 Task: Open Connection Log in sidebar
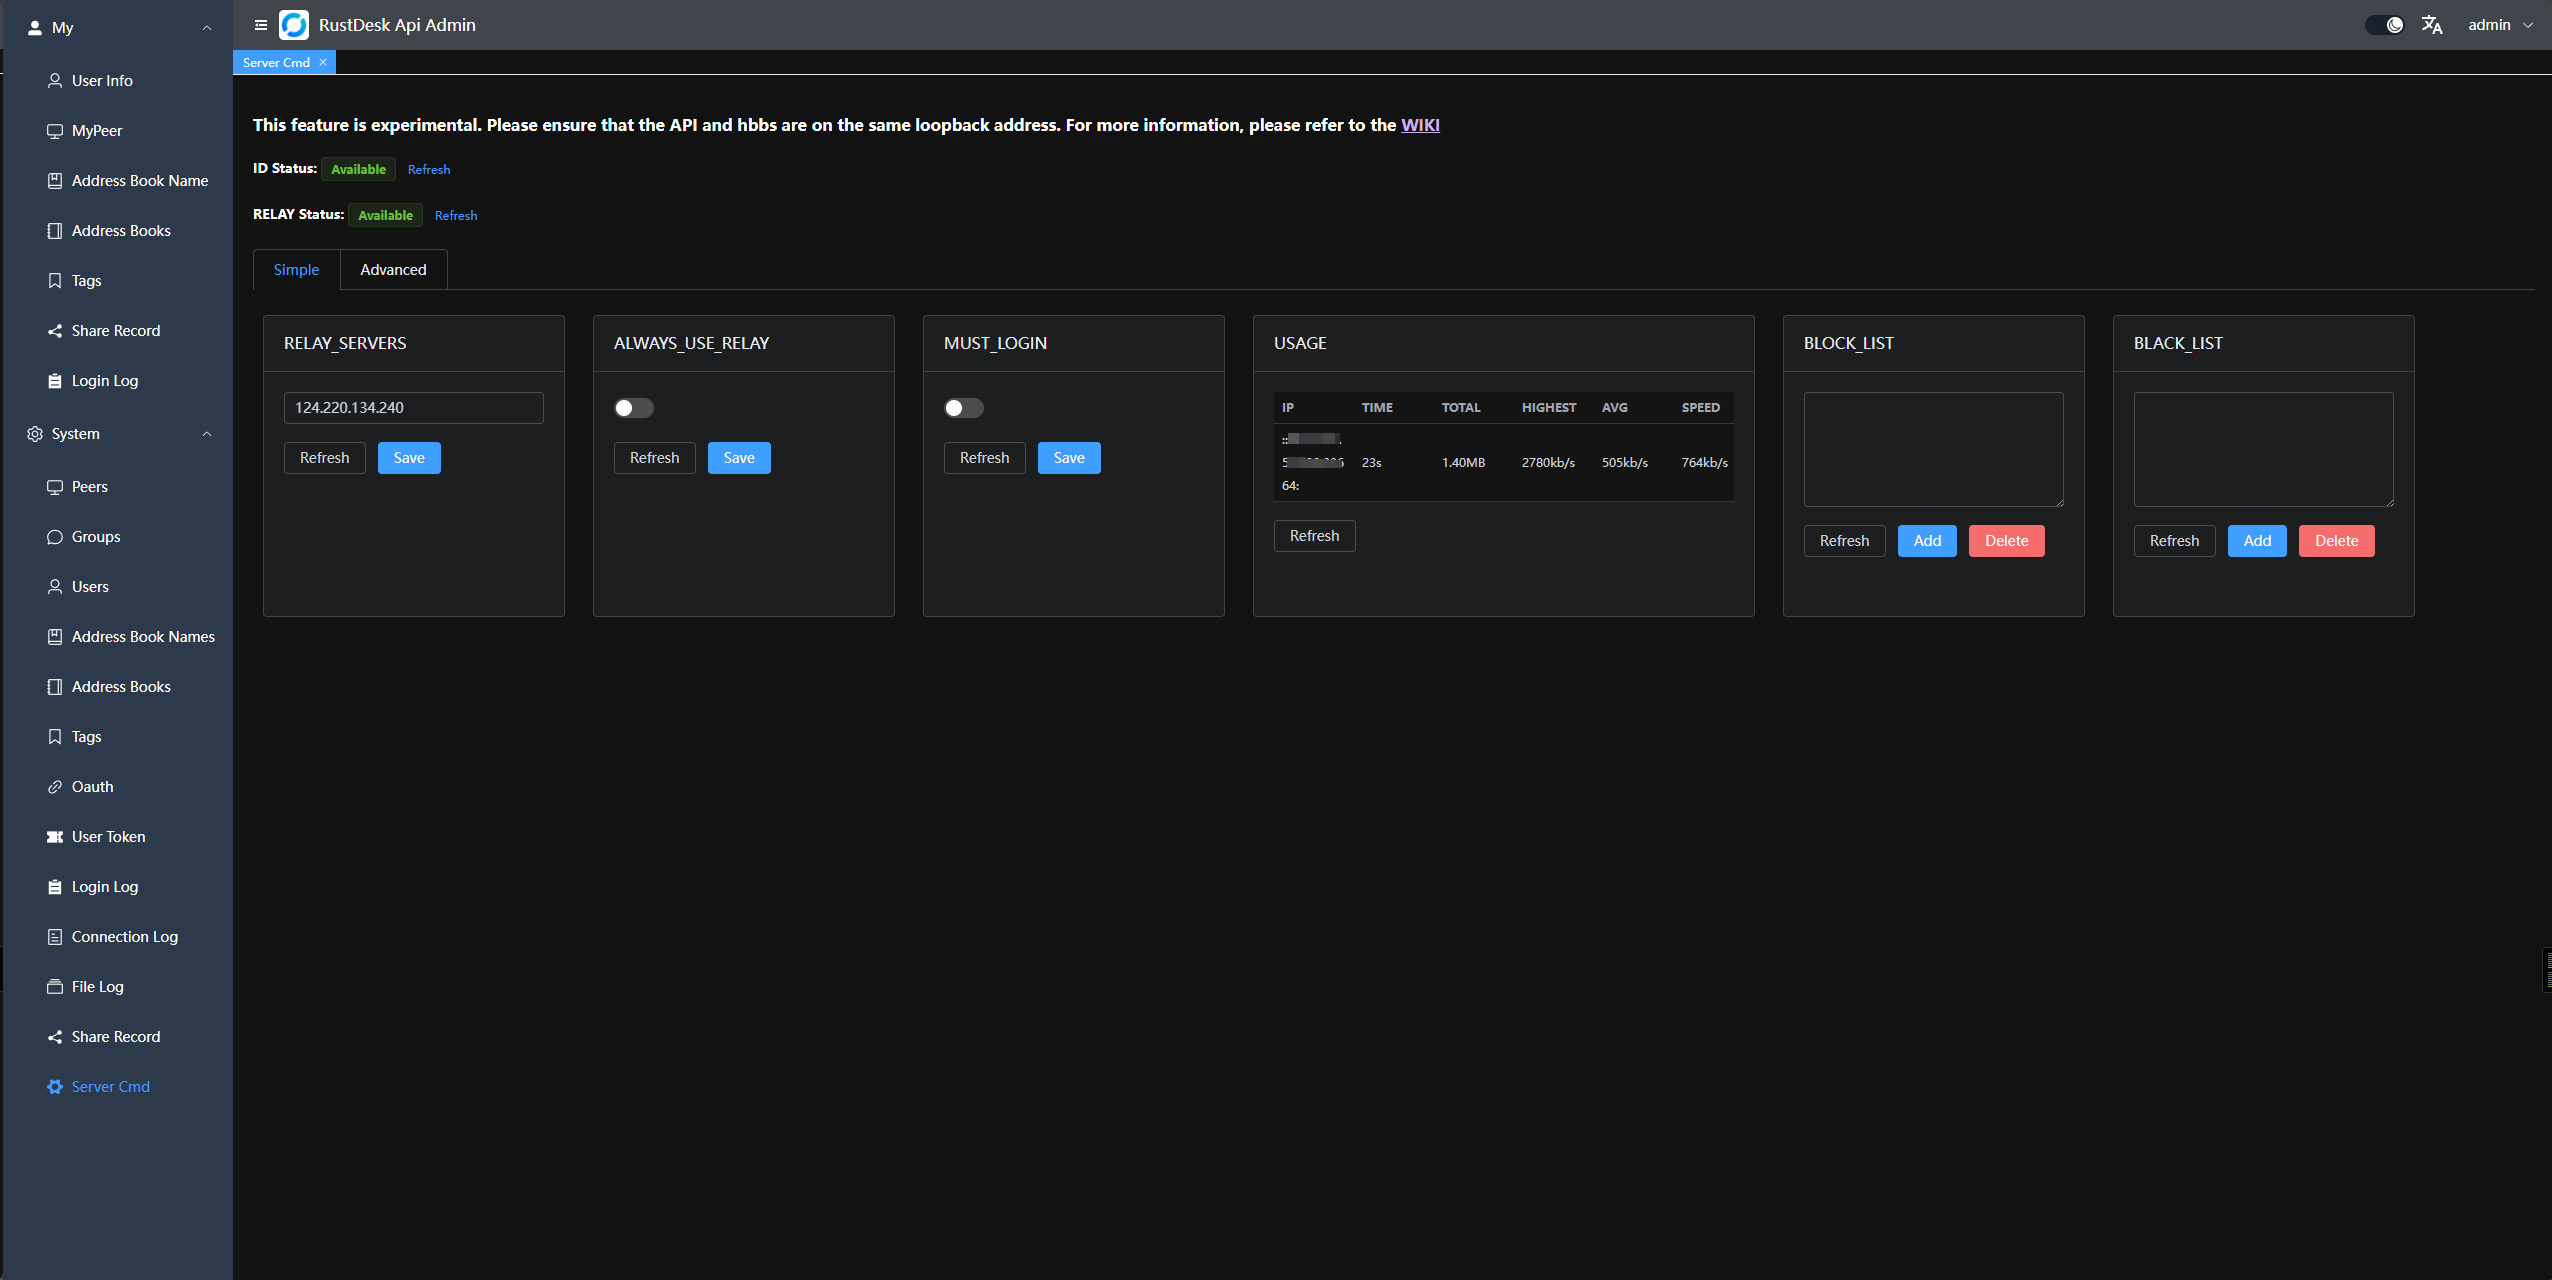pos(124,937)
